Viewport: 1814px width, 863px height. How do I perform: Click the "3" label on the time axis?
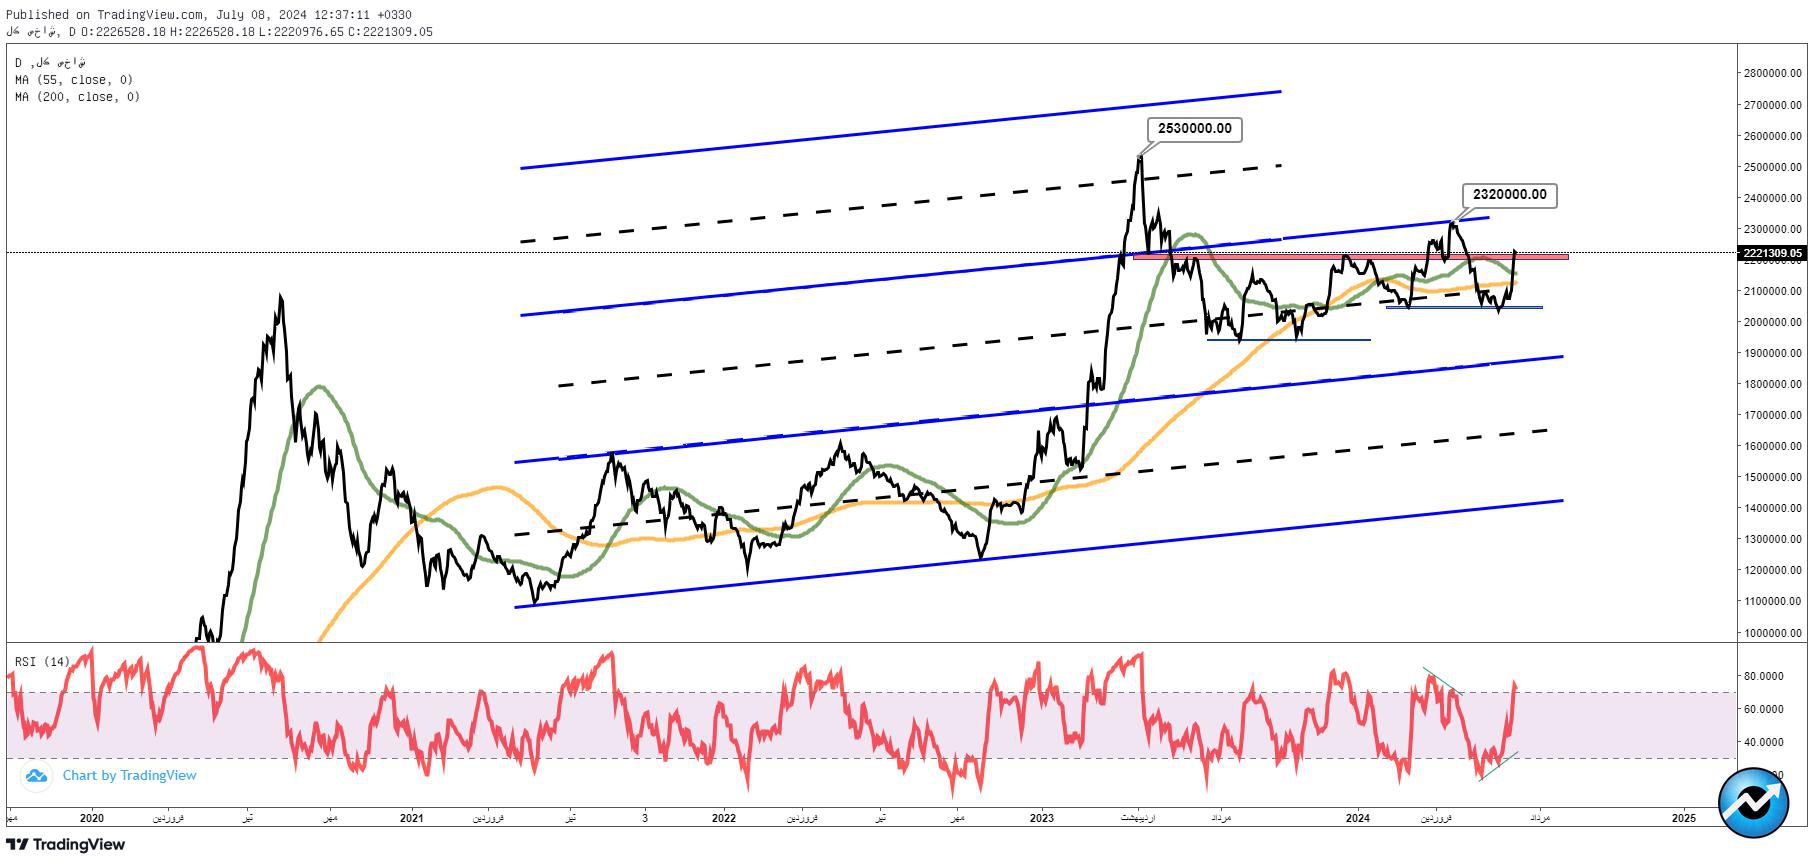tap(645, 818)
